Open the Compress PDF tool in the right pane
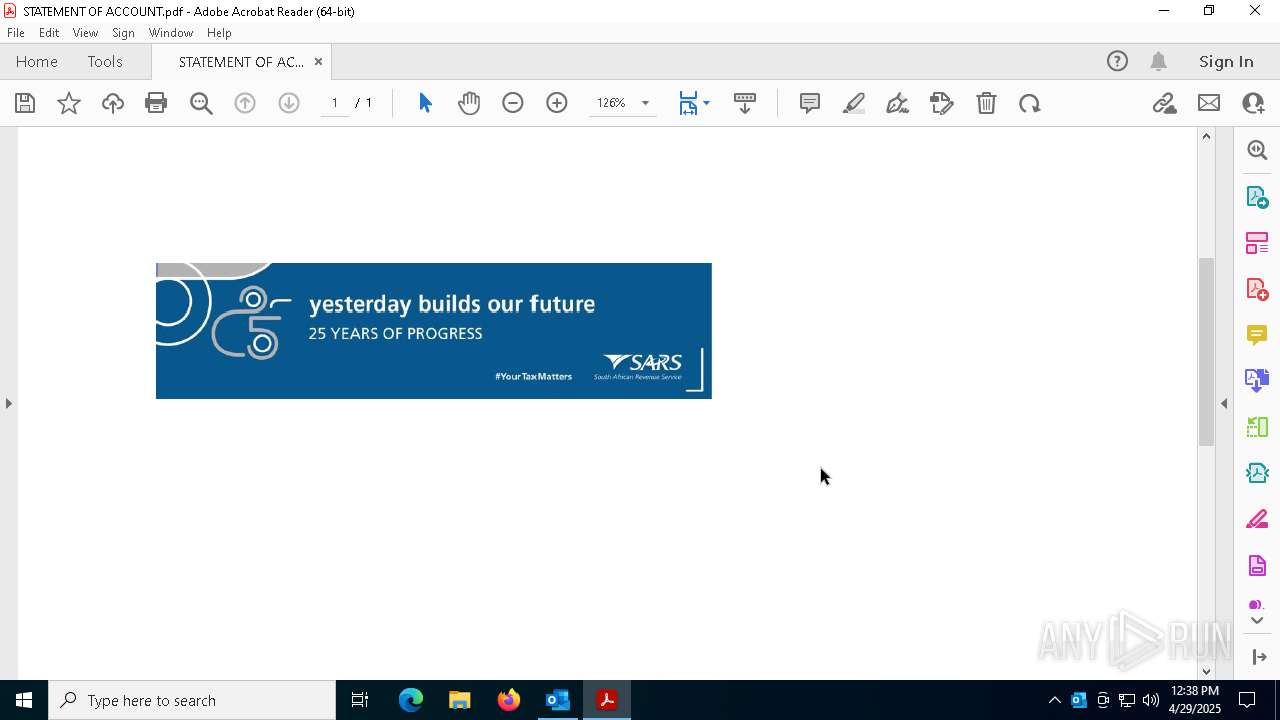Image resolution: width=1280 pixels, height=720 pixels. tap(1257, 473)
